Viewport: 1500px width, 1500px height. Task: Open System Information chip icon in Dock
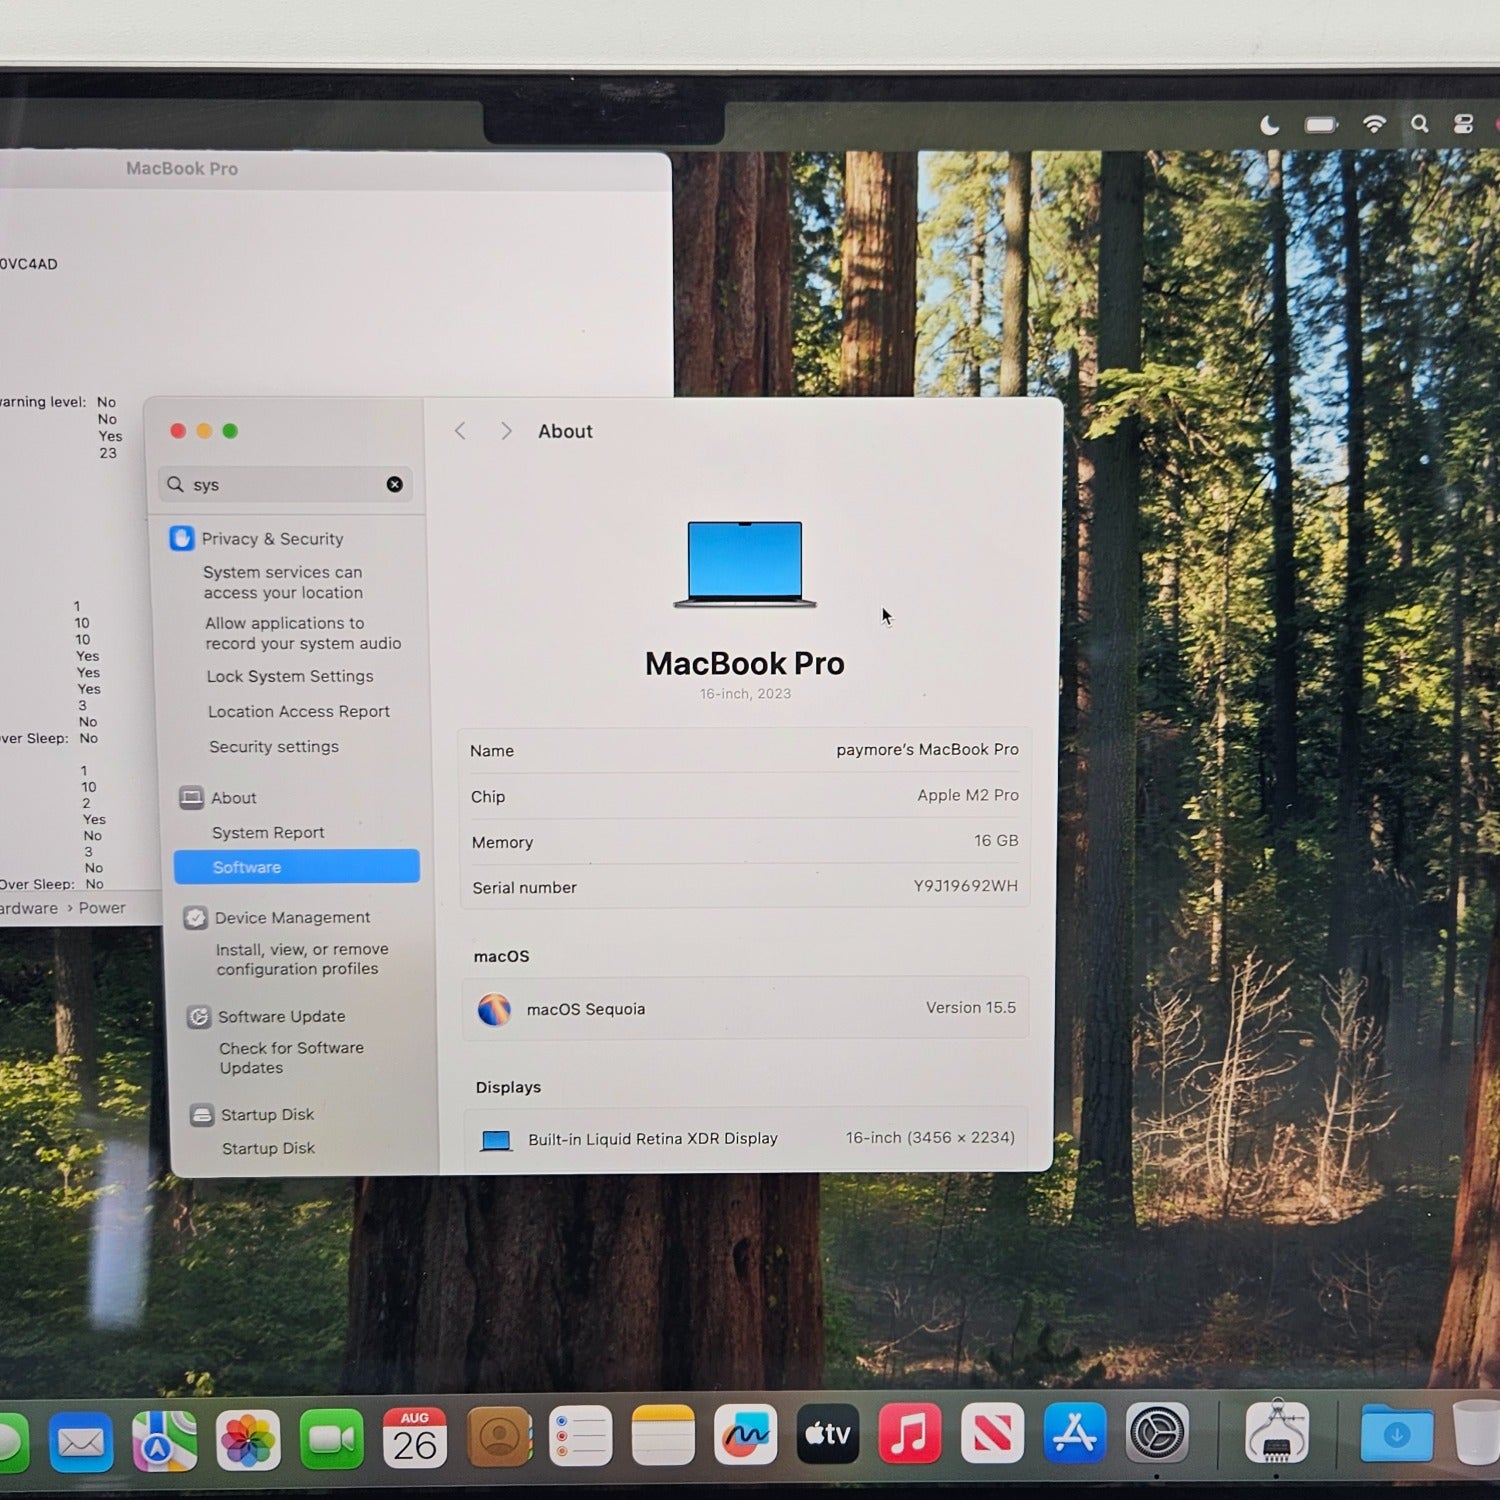[1277, 1433]
